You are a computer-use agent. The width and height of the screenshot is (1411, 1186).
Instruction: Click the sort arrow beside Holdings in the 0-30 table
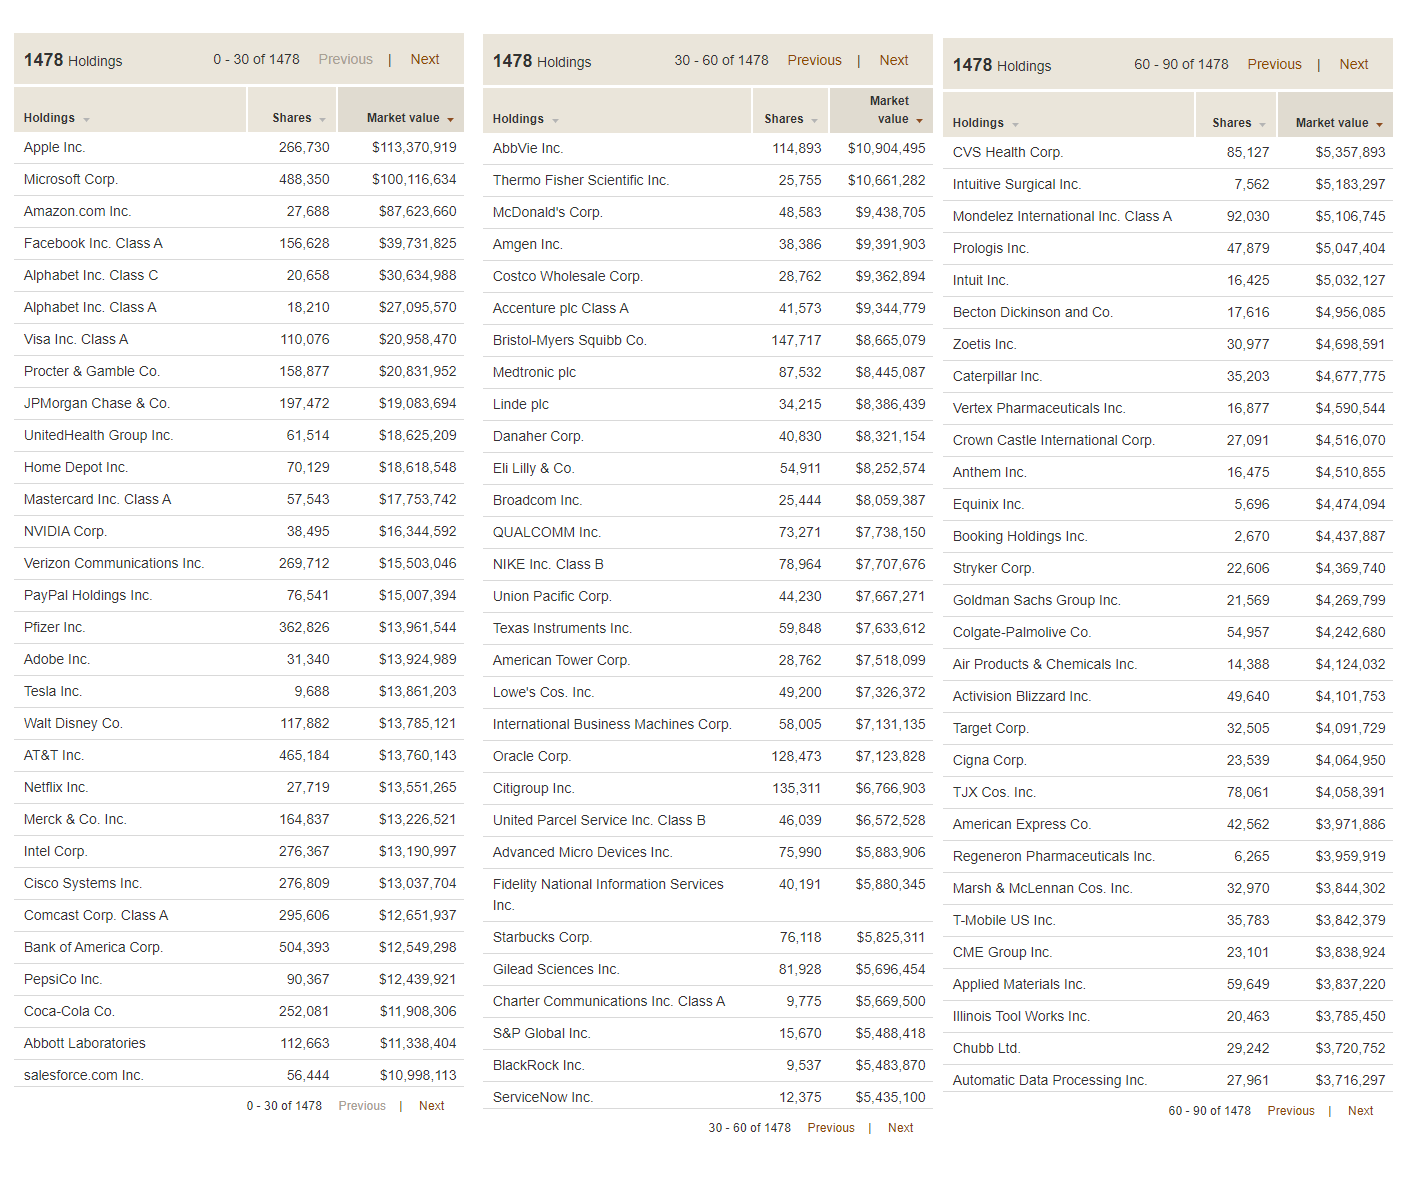[x=87, y=120]
